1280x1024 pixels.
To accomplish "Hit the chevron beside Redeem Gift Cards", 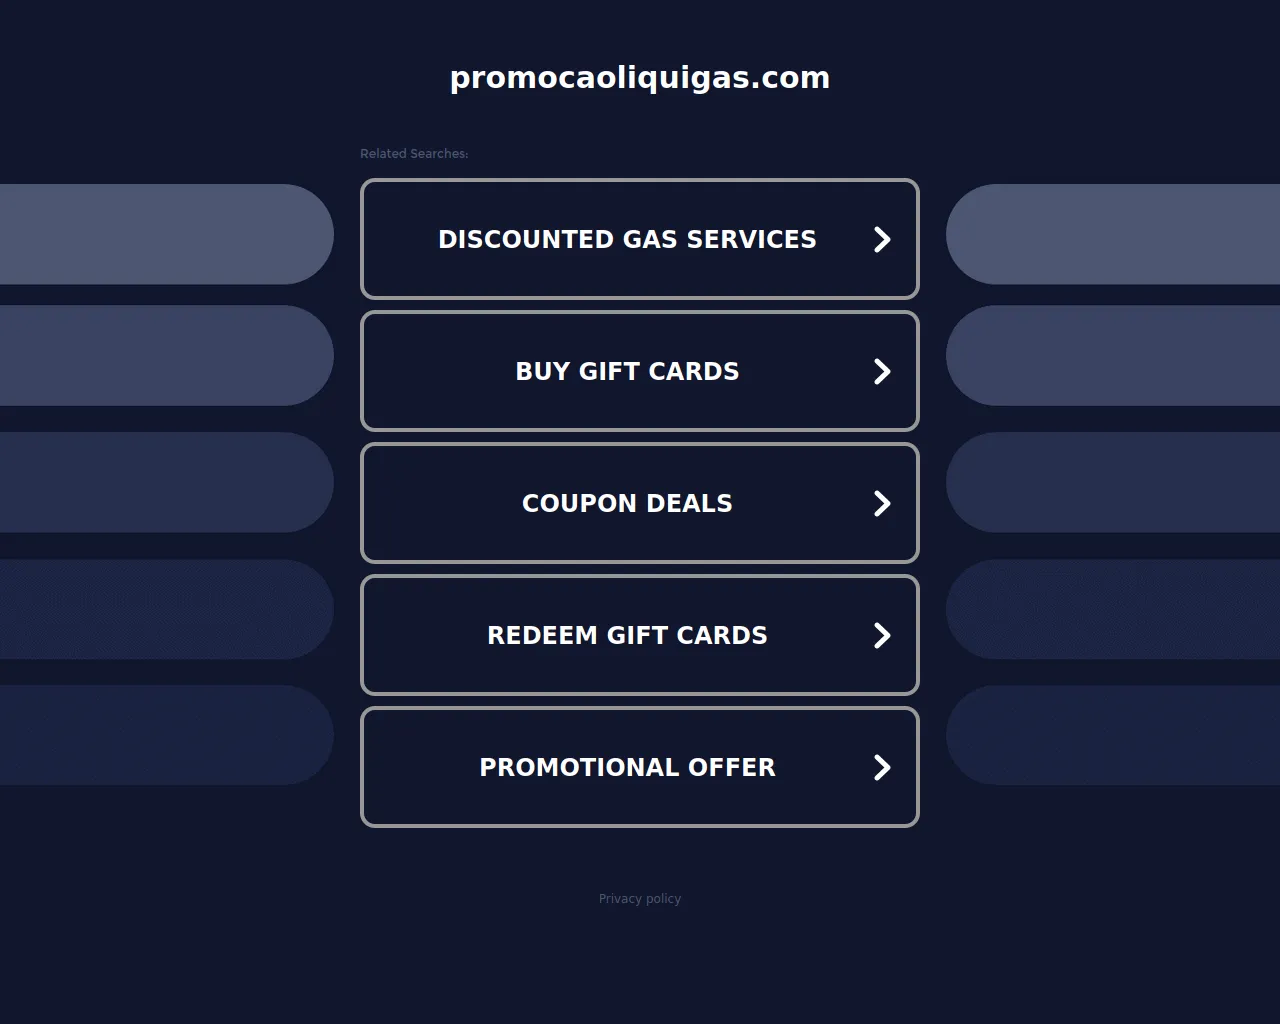I will (881, 636).
